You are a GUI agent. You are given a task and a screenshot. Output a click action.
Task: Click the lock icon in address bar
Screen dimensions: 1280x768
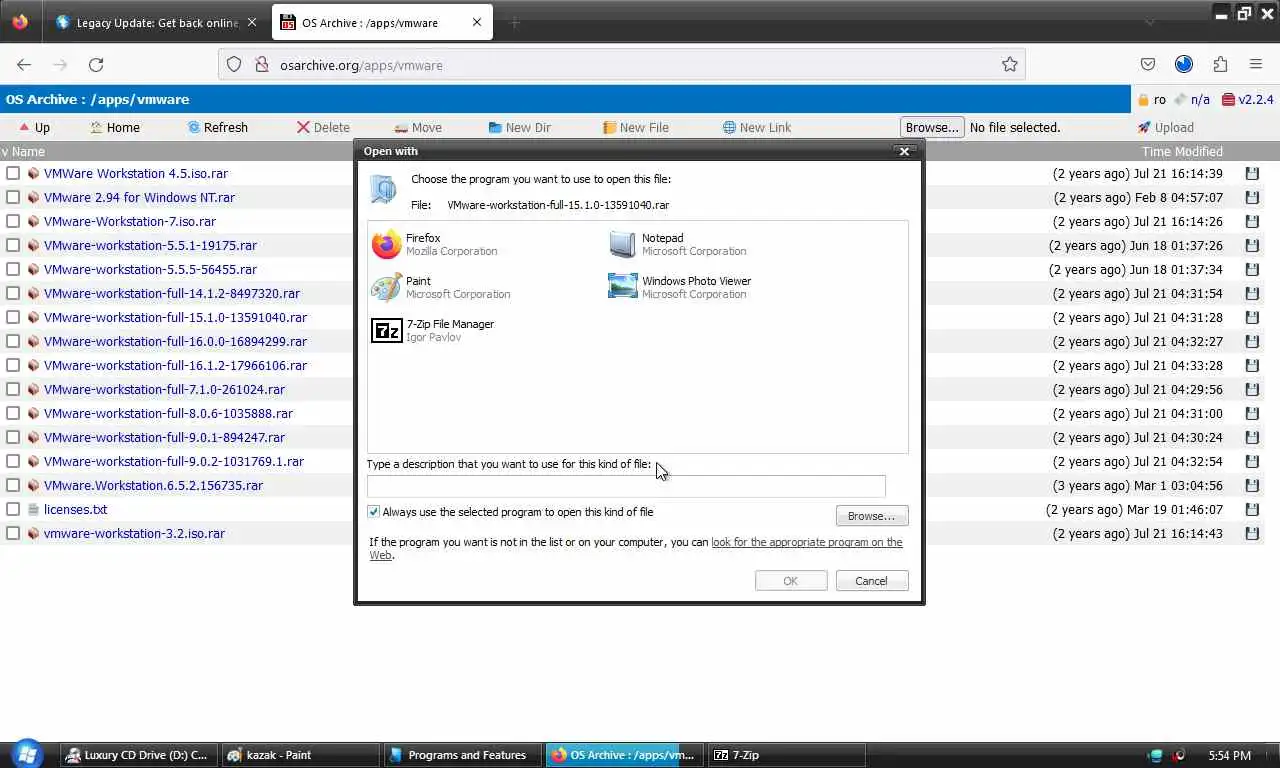click(x=262, y=65)
